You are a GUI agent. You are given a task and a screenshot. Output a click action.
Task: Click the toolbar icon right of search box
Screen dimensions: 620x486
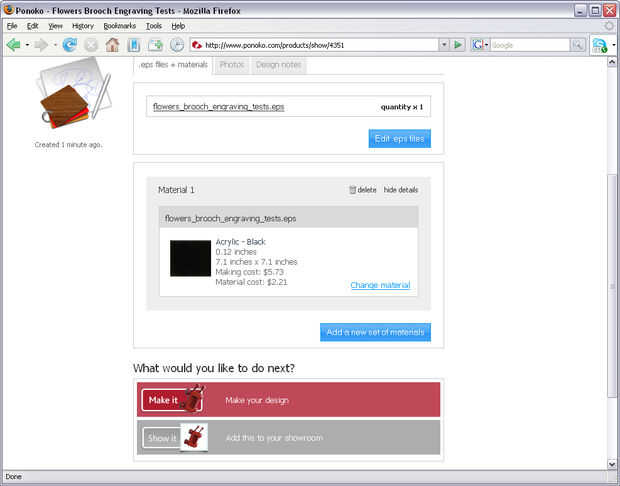point(599,45)
